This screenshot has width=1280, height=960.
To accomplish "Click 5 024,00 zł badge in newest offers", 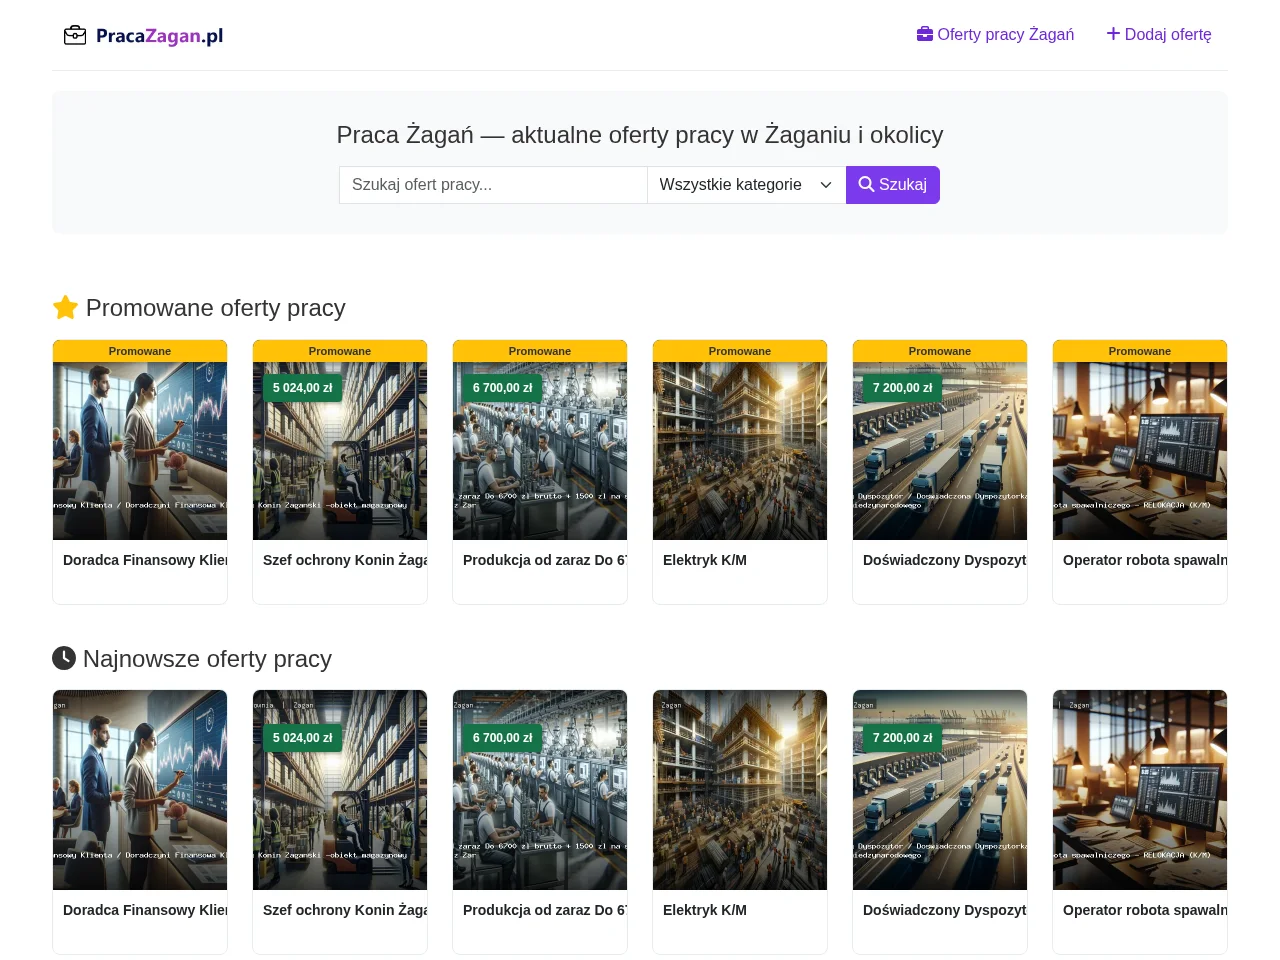I will tap(303, 738).
